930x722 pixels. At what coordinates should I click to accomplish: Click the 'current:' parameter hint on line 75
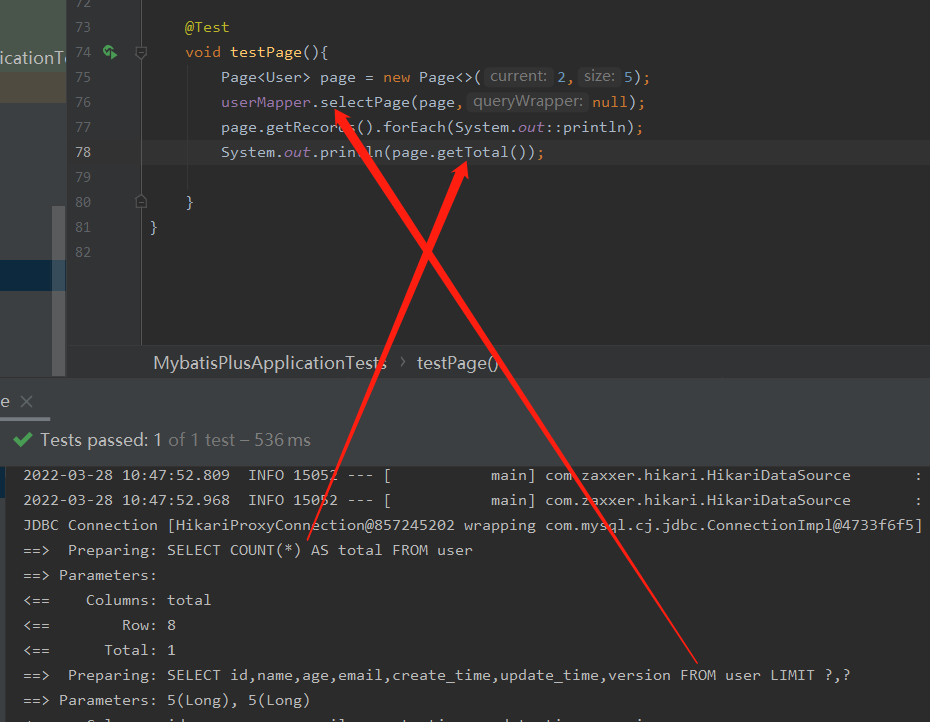pos(518,77)
